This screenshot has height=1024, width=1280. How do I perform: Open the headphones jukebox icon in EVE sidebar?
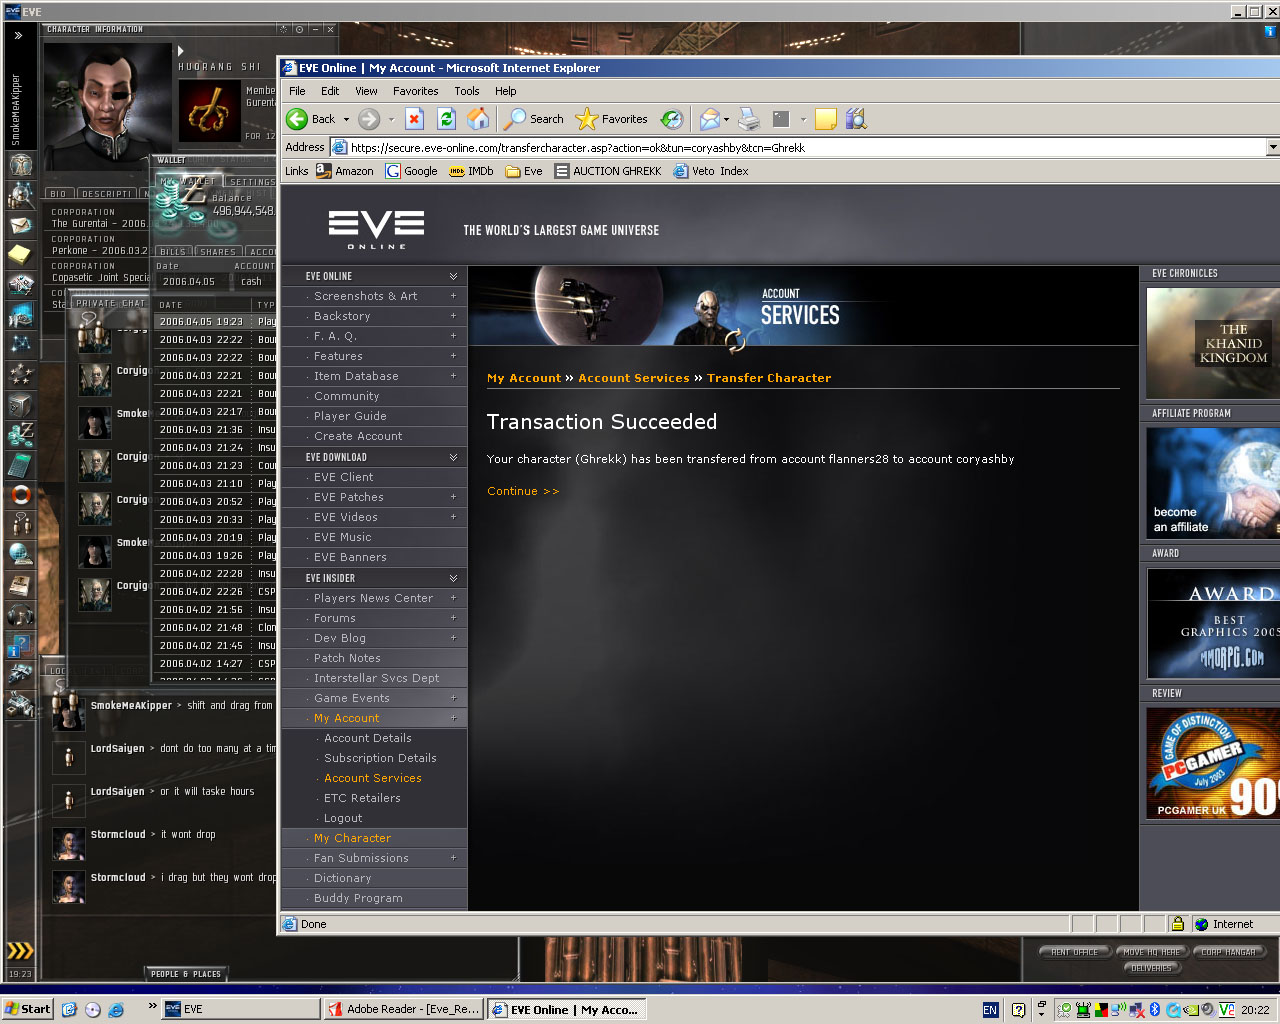coord(20,615)
